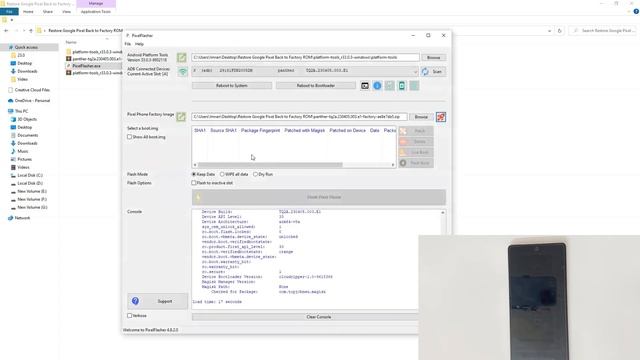Click the Live Boot button
This screenshot has width=640, height=360.
tap(416, 152)
